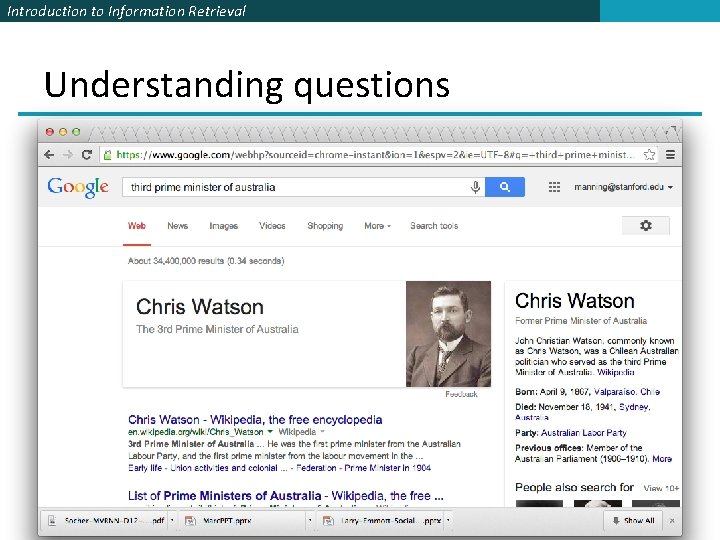Click 'The 3rd Prime Minister of Australia' text

[217, 329]
